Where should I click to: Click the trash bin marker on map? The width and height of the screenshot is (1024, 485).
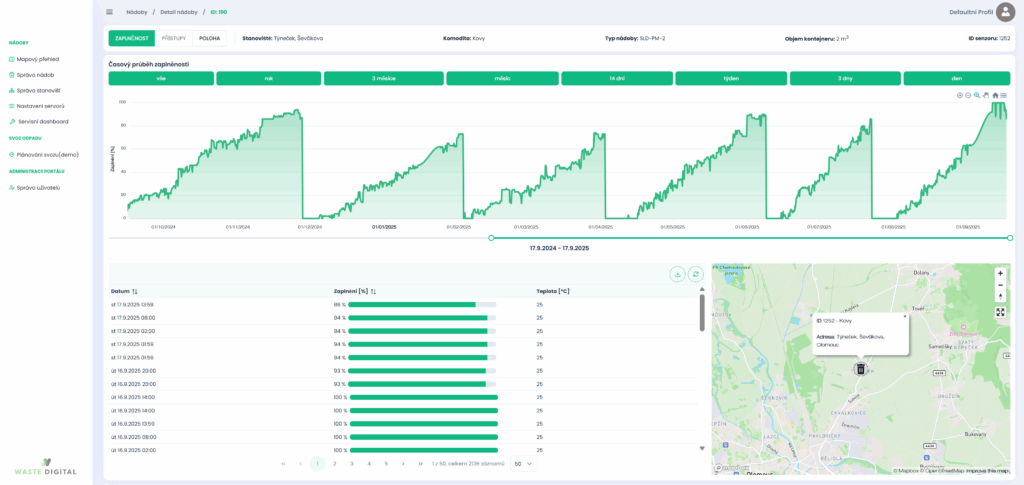click(860, 369)
